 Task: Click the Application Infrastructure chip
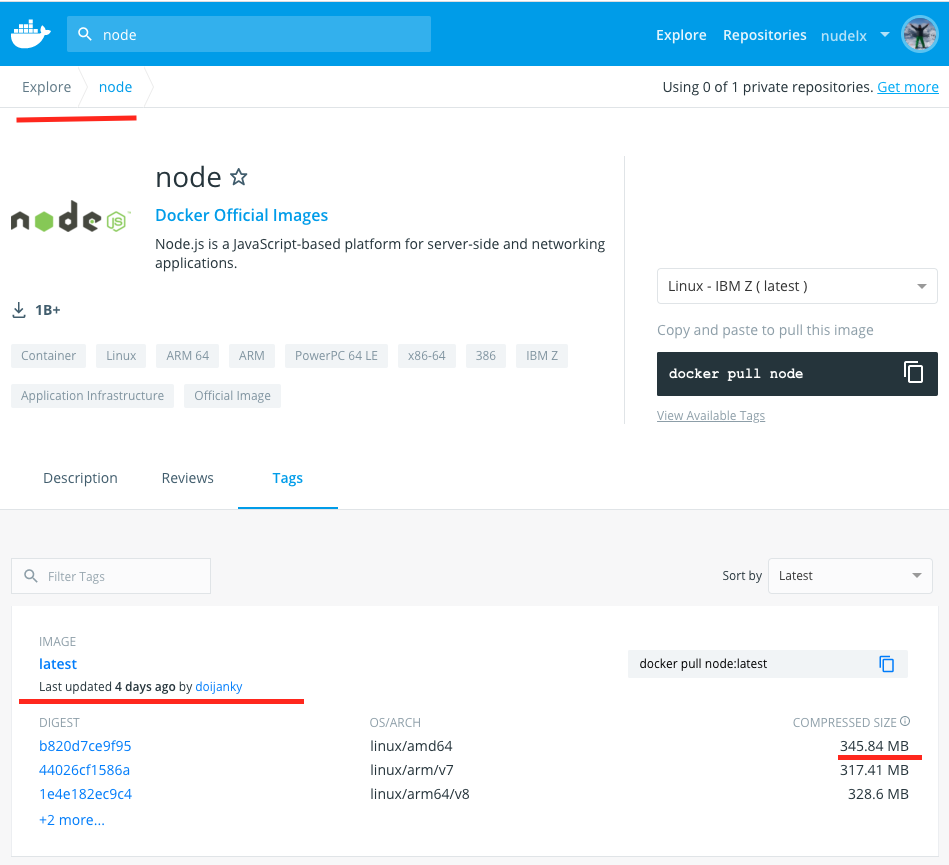[x=92, y=396]
